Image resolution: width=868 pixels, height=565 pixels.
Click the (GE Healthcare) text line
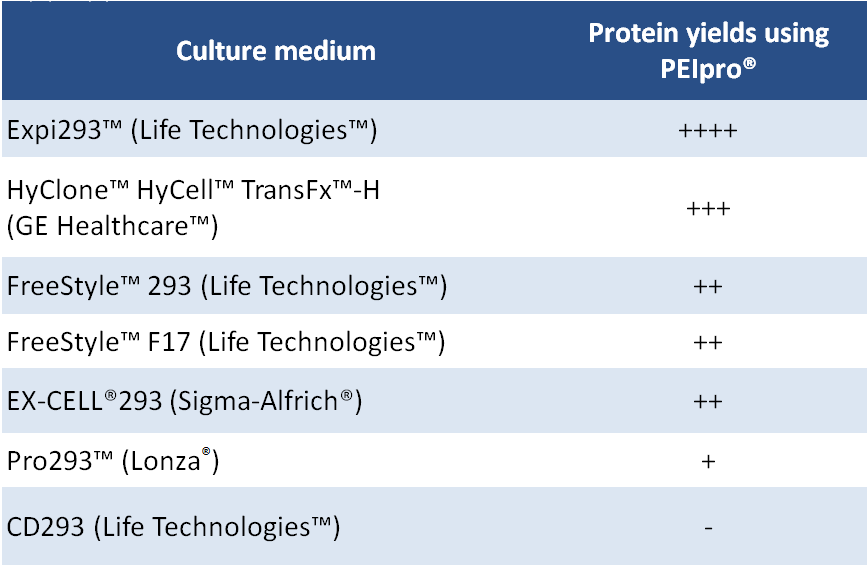112,225
